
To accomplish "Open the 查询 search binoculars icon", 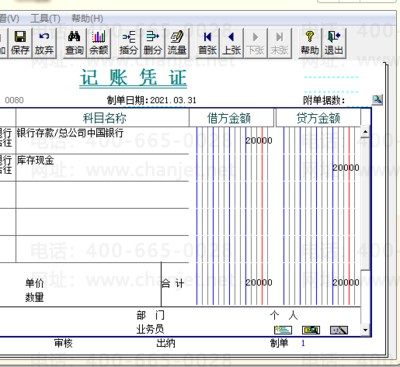I will point(74,43).
